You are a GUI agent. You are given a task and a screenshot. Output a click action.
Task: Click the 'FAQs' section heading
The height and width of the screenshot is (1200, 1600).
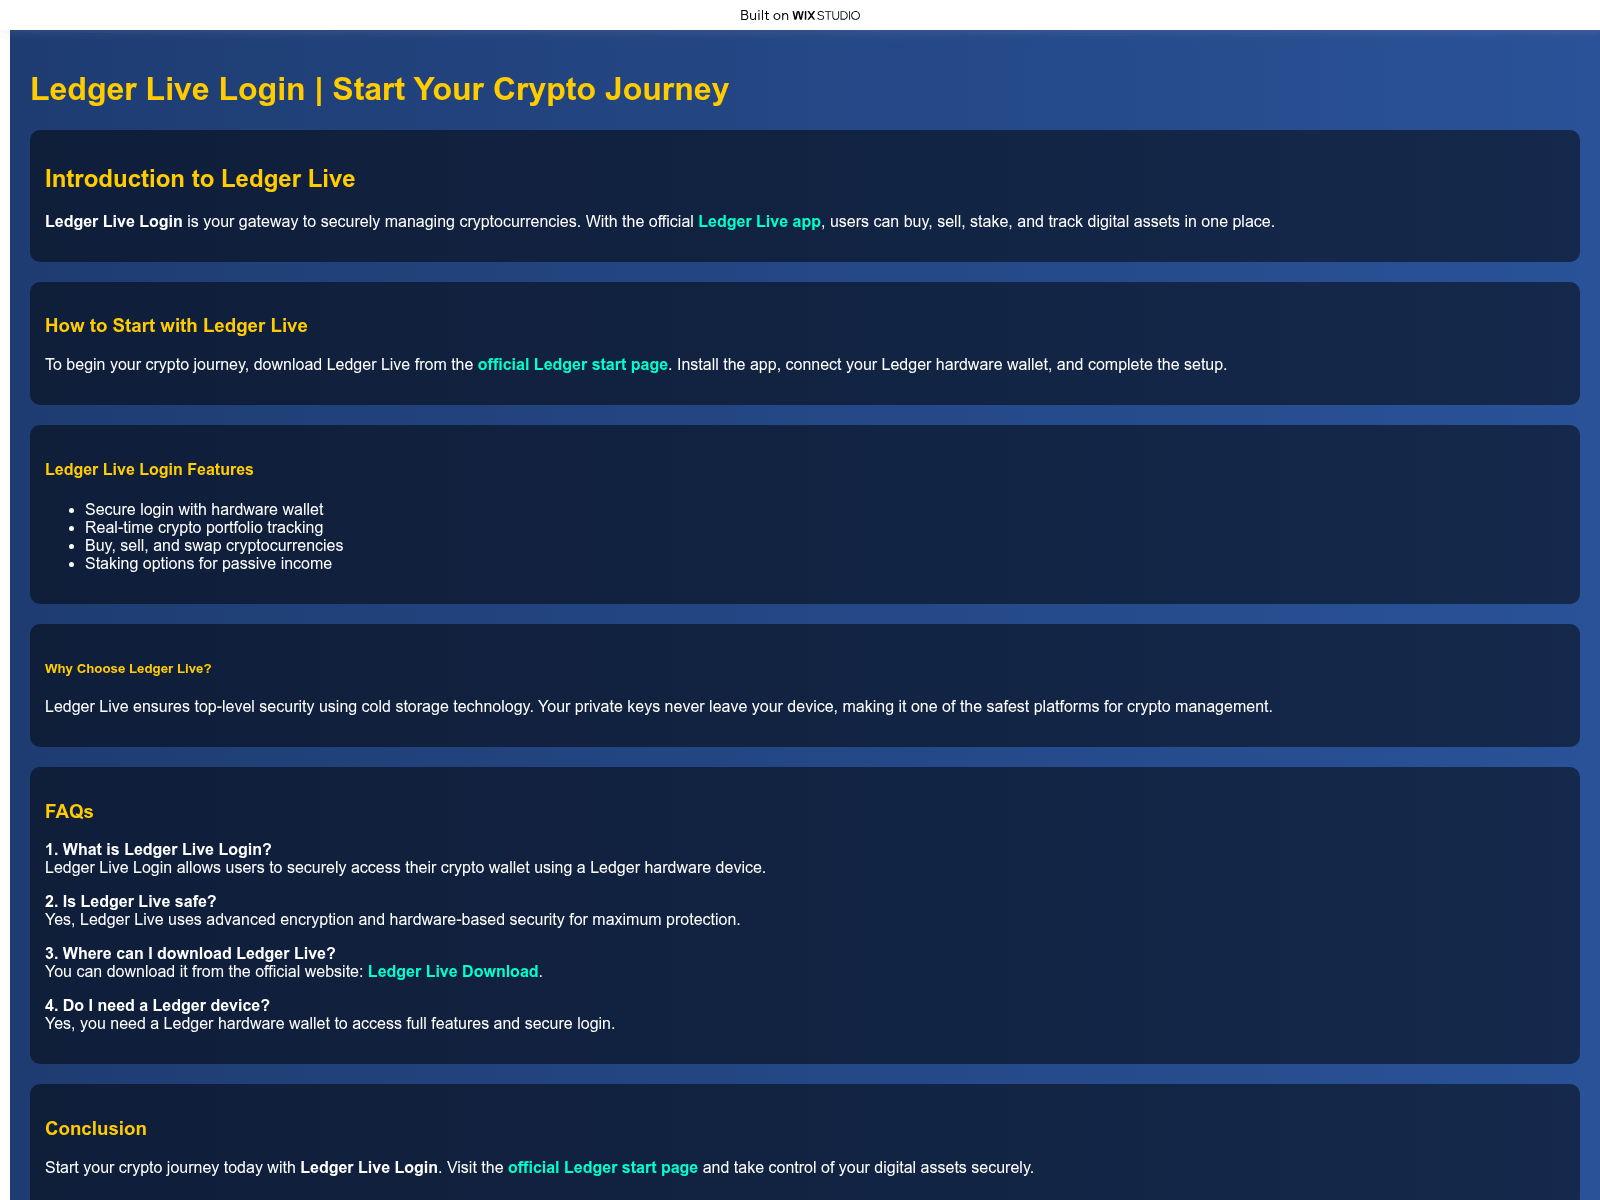tap(69, 812)
